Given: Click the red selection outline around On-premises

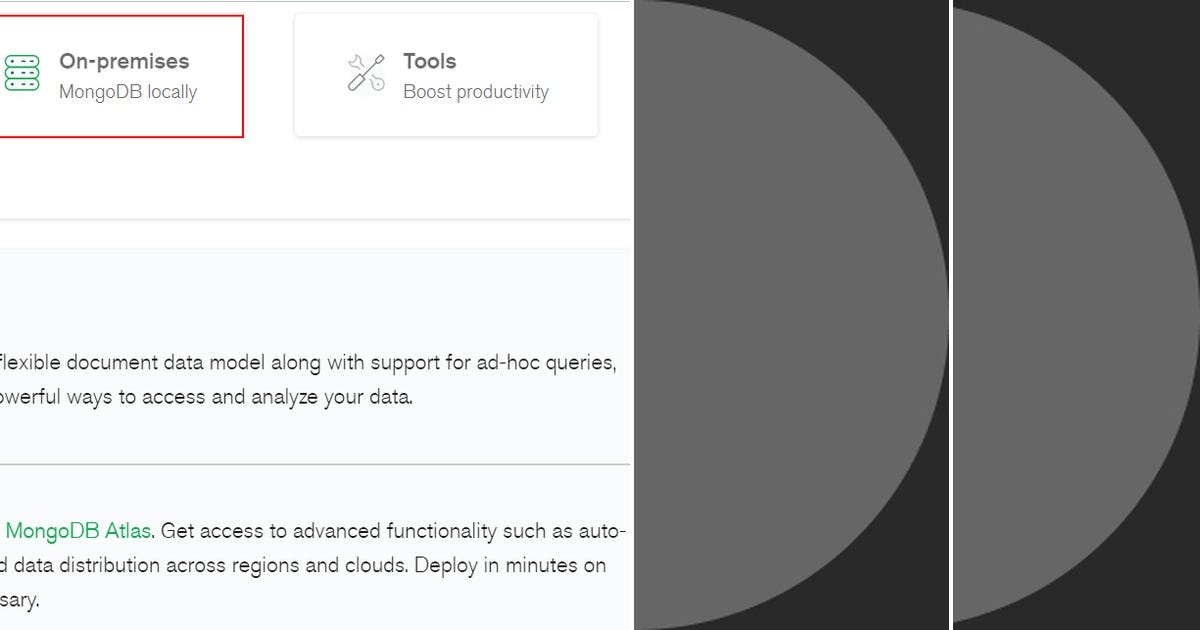Looking at the screenshot, I should (x=245, y=75).
